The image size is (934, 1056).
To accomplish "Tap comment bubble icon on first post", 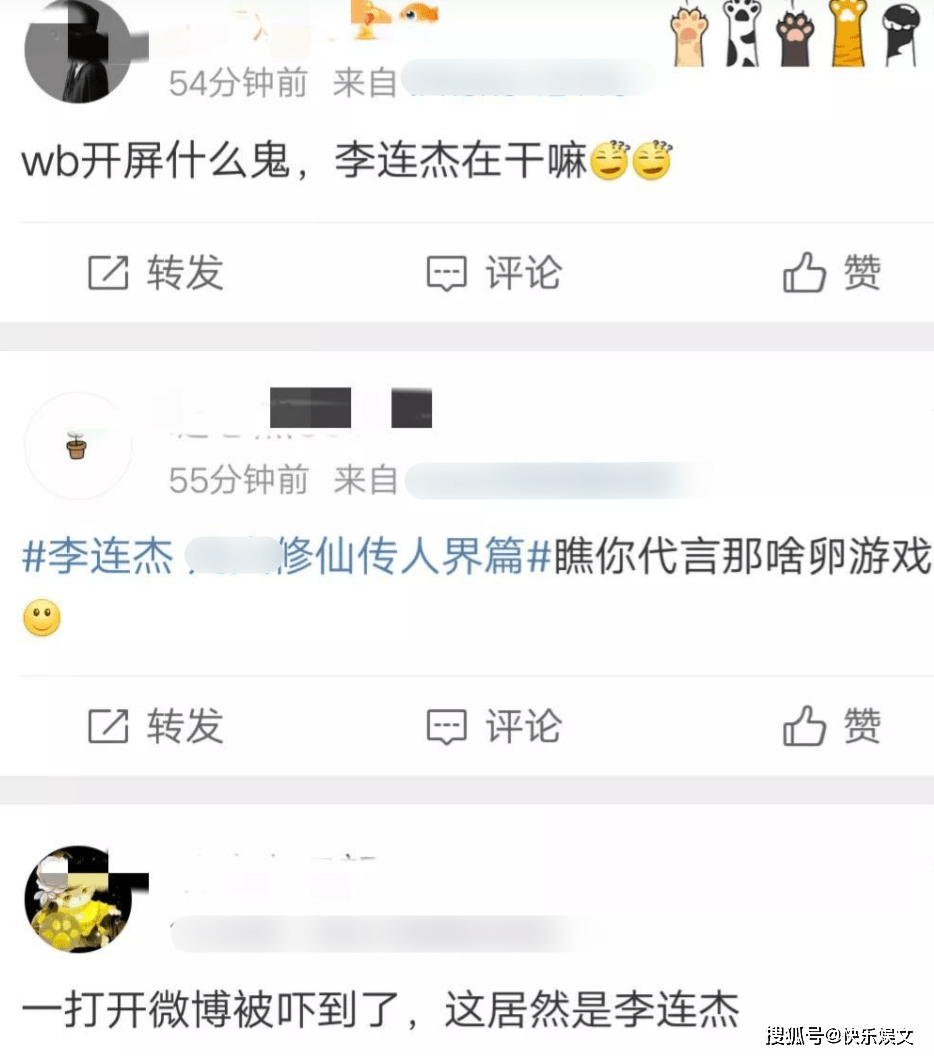I will point(446,273).
